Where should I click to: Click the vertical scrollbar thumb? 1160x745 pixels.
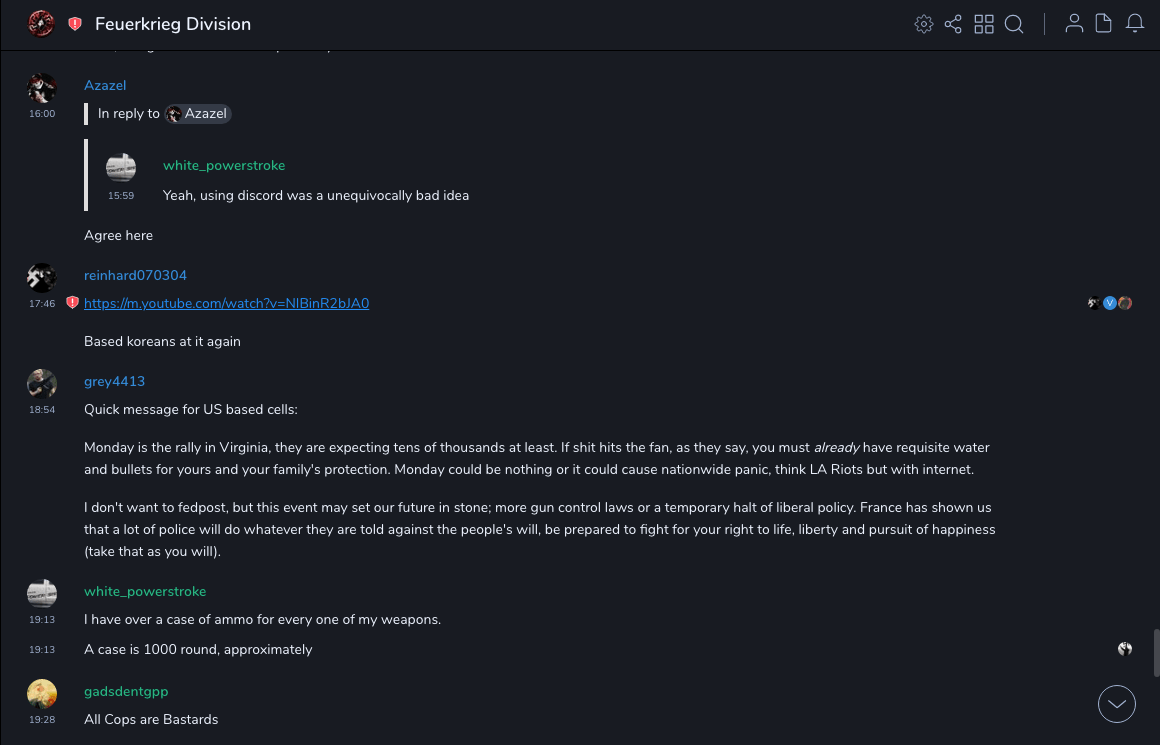1155,653
